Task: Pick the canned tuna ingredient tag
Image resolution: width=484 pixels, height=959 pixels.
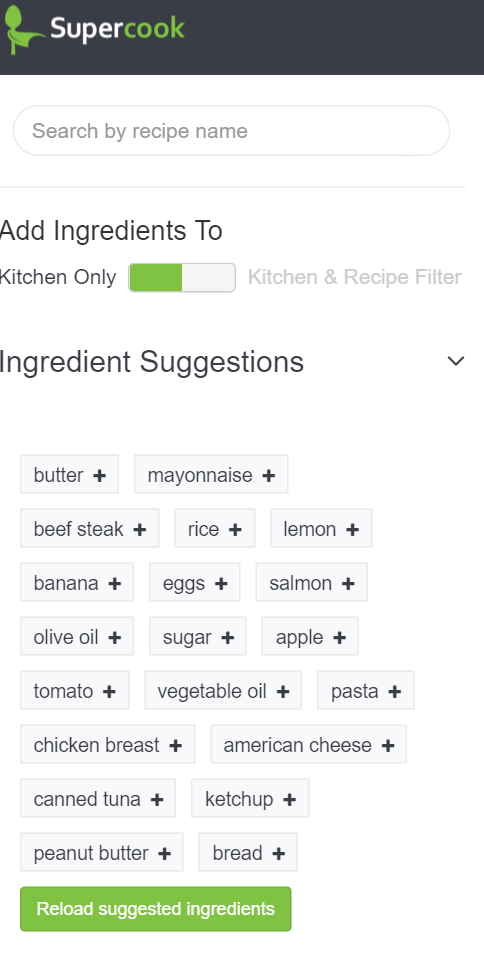Action: coord(98,799)
